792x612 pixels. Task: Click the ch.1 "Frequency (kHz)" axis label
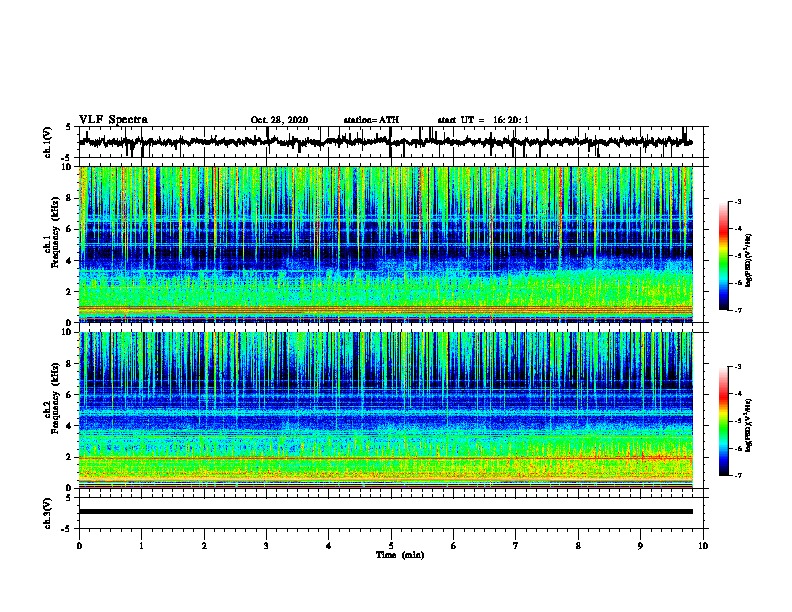point(55,233)
